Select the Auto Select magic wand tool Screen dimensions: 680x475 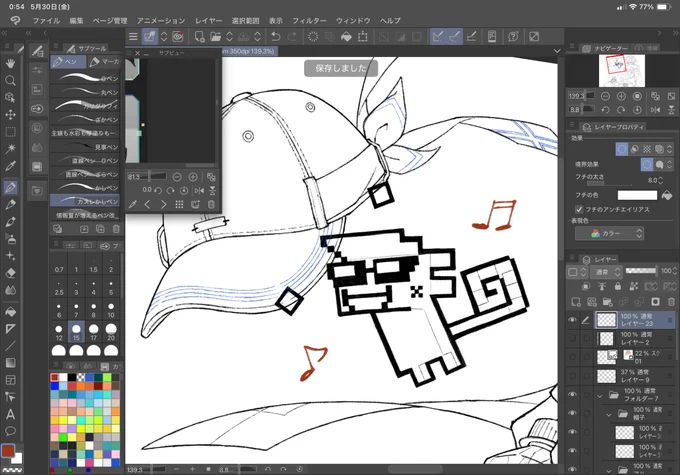pyautogui.click(x=10, y=149)
